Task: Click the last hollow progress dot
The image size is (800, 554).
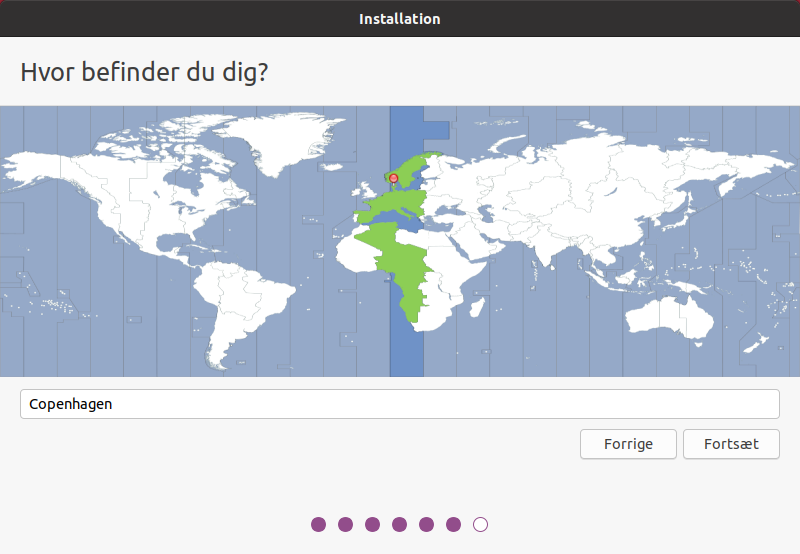Action: (x=480, y=524)
